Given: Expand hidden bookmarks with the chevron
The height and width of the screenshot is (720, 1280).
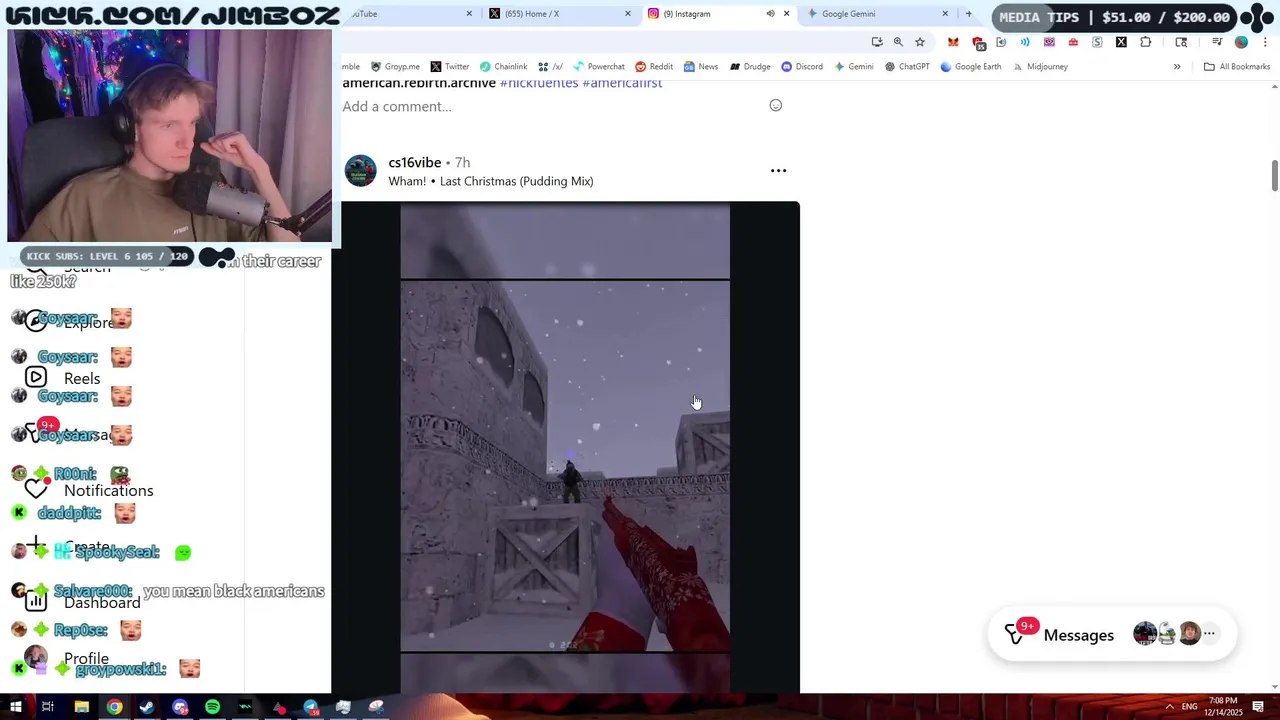Looking at the screenshot, I should [x=1177, y=67].
